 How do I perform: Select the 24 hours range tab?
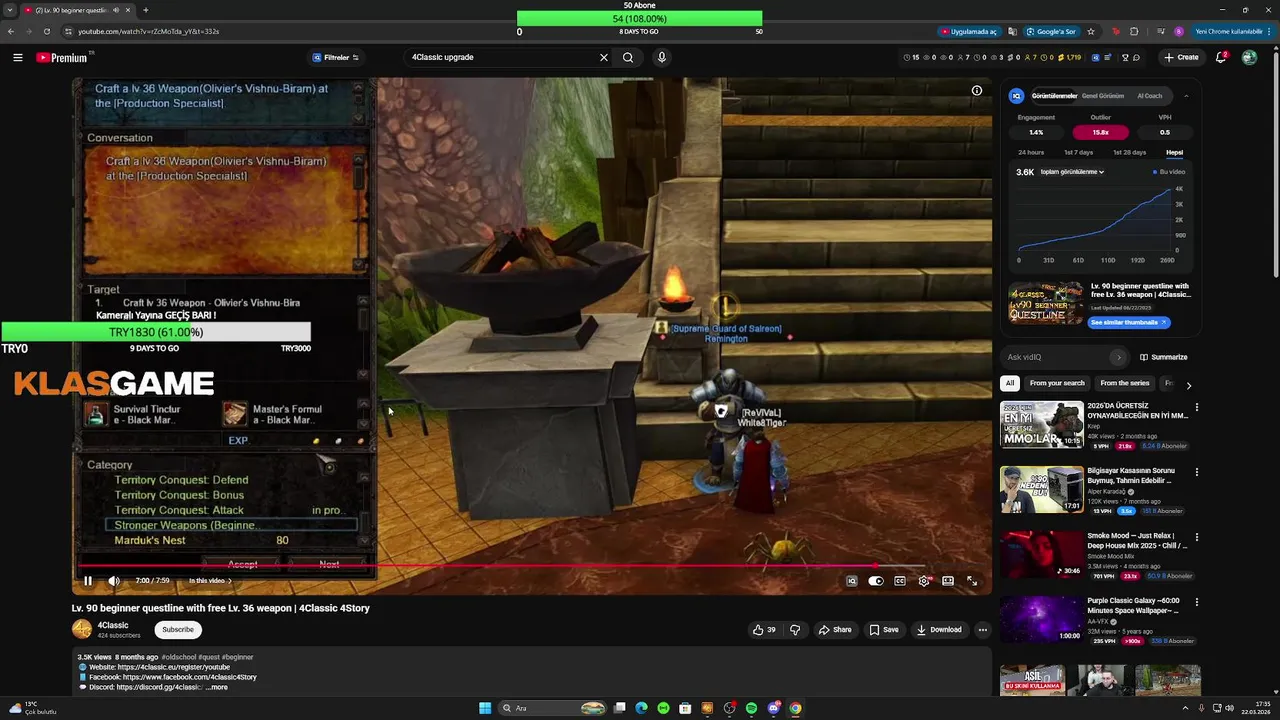tap(1031, 152)
